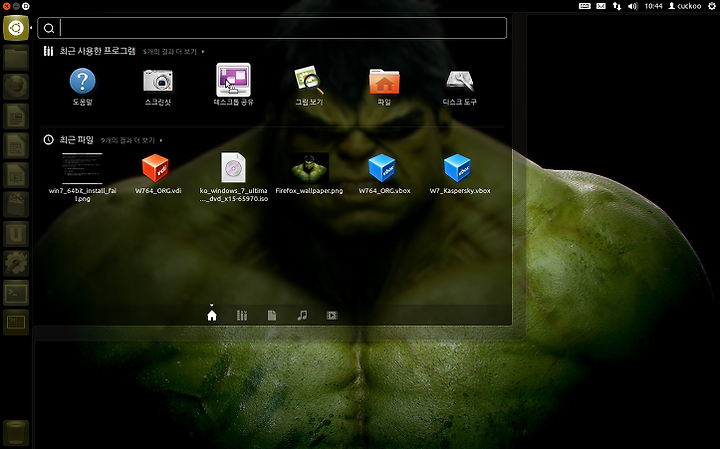Switch to the Music lens tab
This screenshot has height=449, width=720.
point(302,315)
